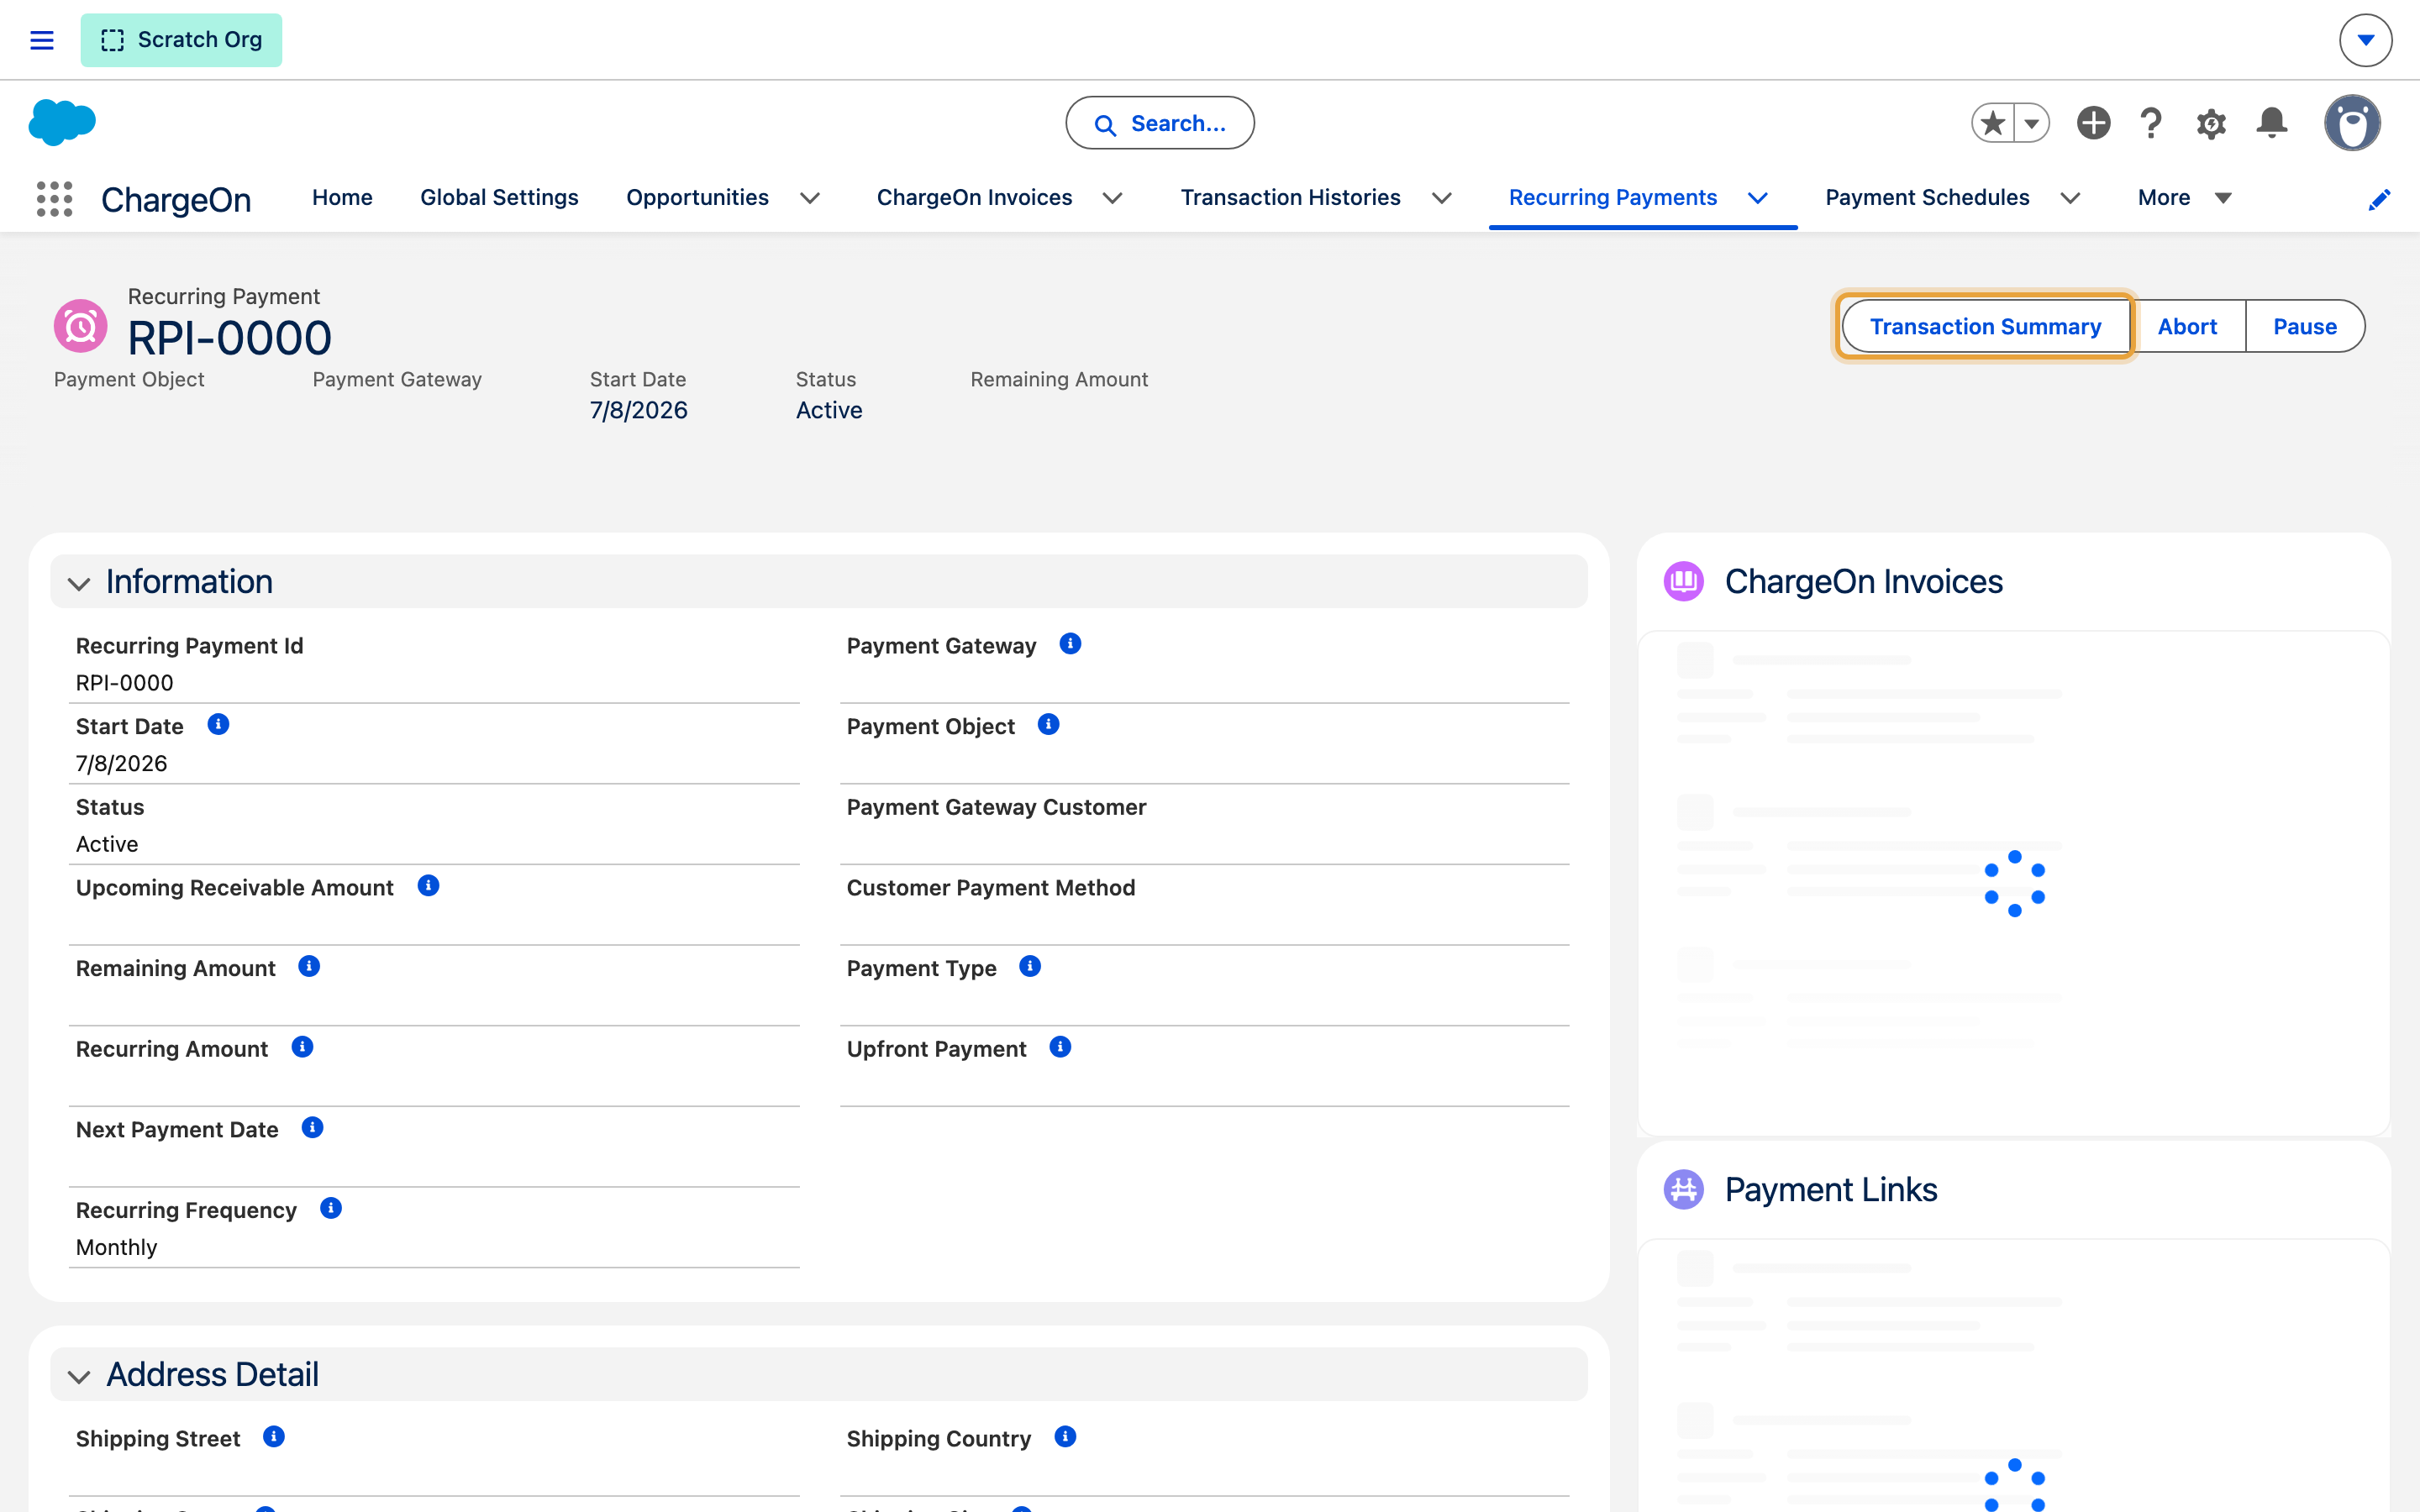Click the Payment Links card icon
The height and width of the screenshot is (1512, 2420).
point(1683,1189)
